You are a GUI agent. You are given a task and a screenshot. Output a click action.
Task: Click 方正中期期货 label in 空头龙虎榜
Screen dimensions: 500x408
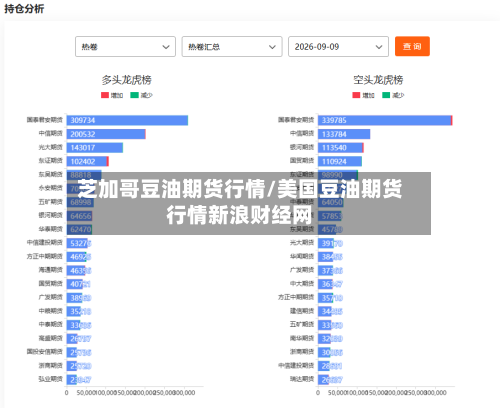pos(296,297)
